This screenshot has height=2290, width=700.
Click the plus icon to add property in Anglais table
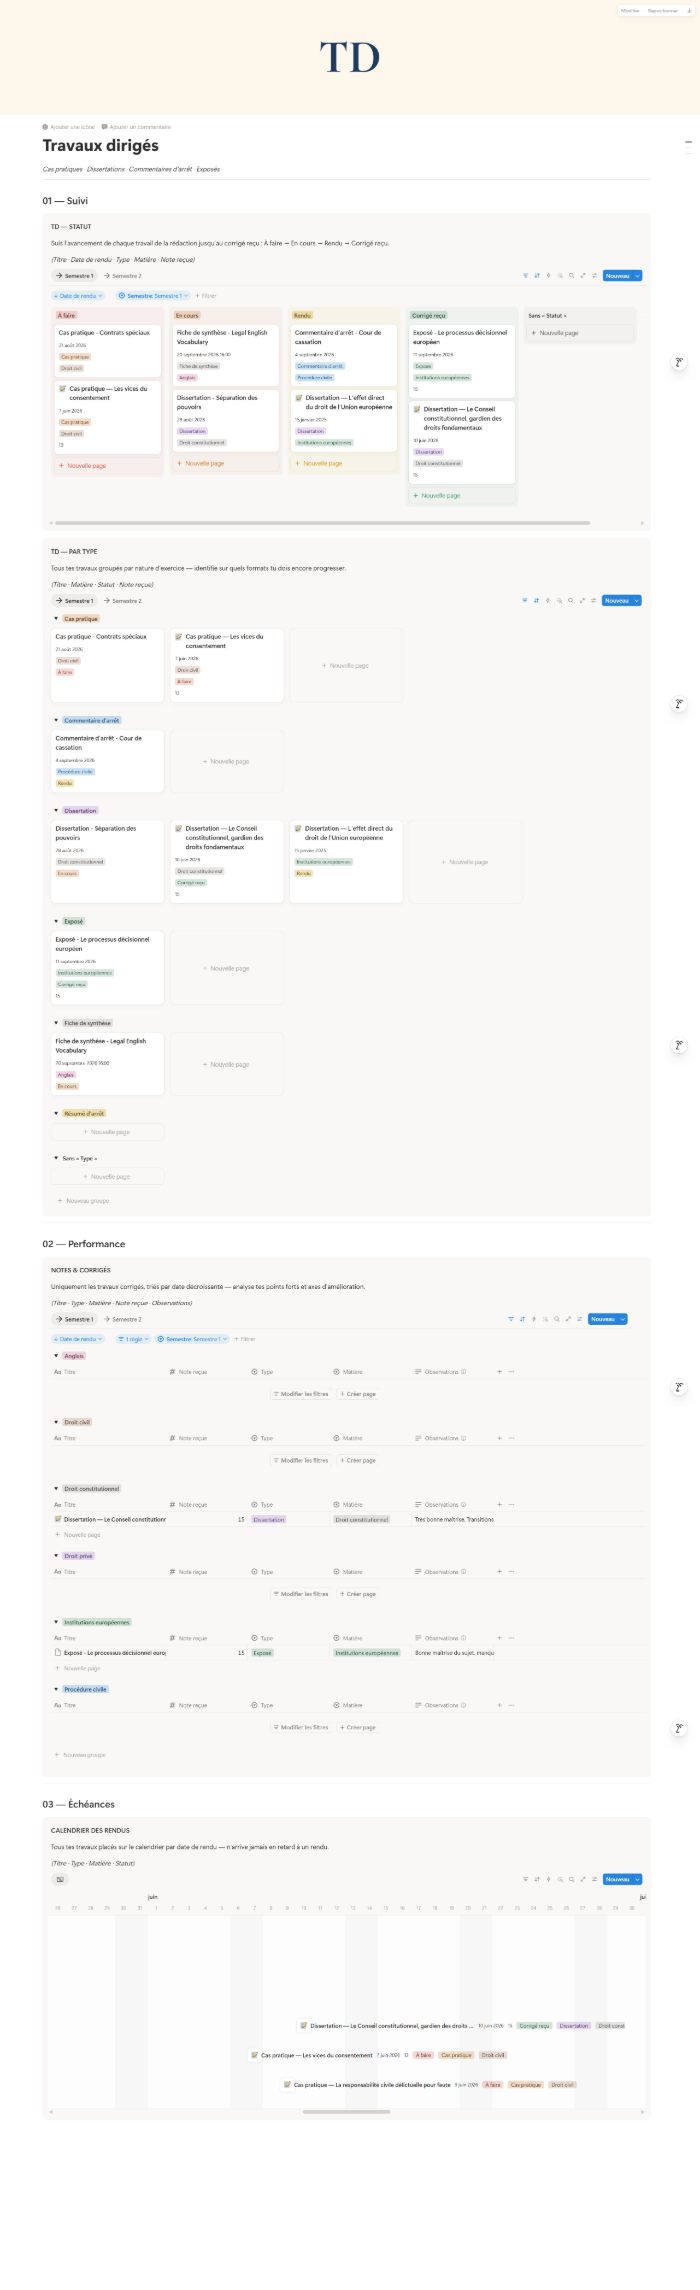pos(500,1372)
